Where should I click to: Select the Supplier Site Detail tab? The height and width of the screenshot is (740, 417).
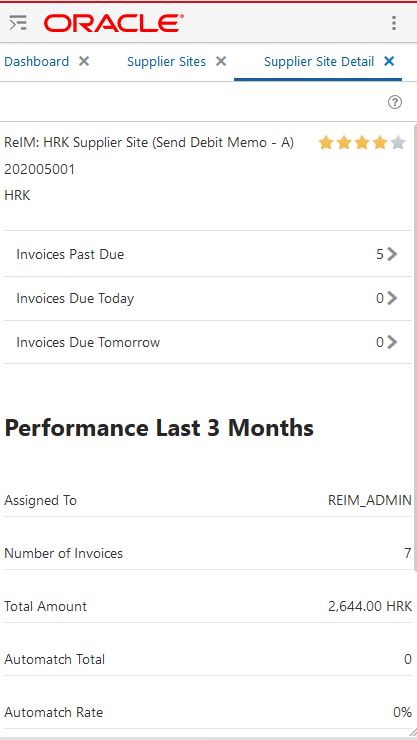(319, 61)
